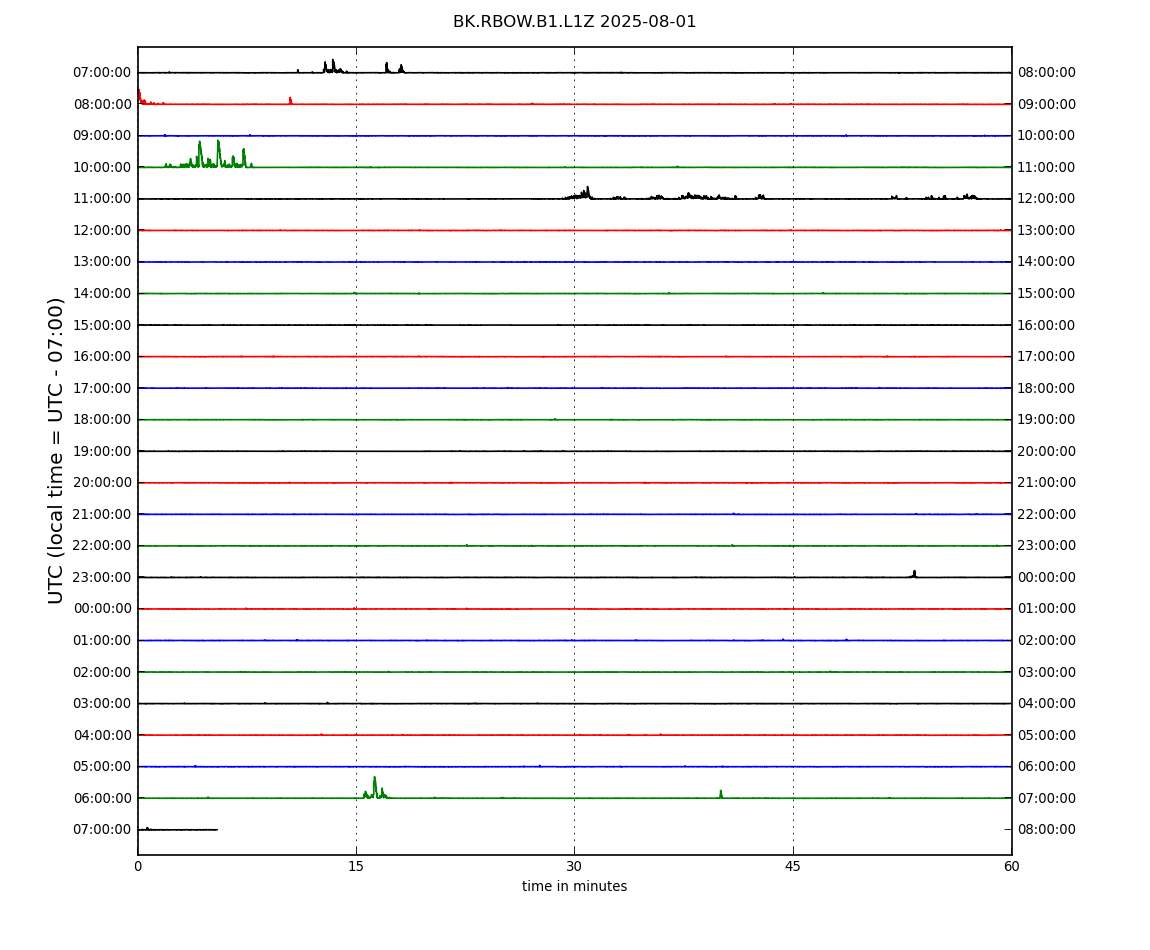Select the vertical axis label 'UTC (local time = UTC - 07:00)'
Image resolution: width=1150 pixels, height=950 pixels.
[x=56, y=450]
